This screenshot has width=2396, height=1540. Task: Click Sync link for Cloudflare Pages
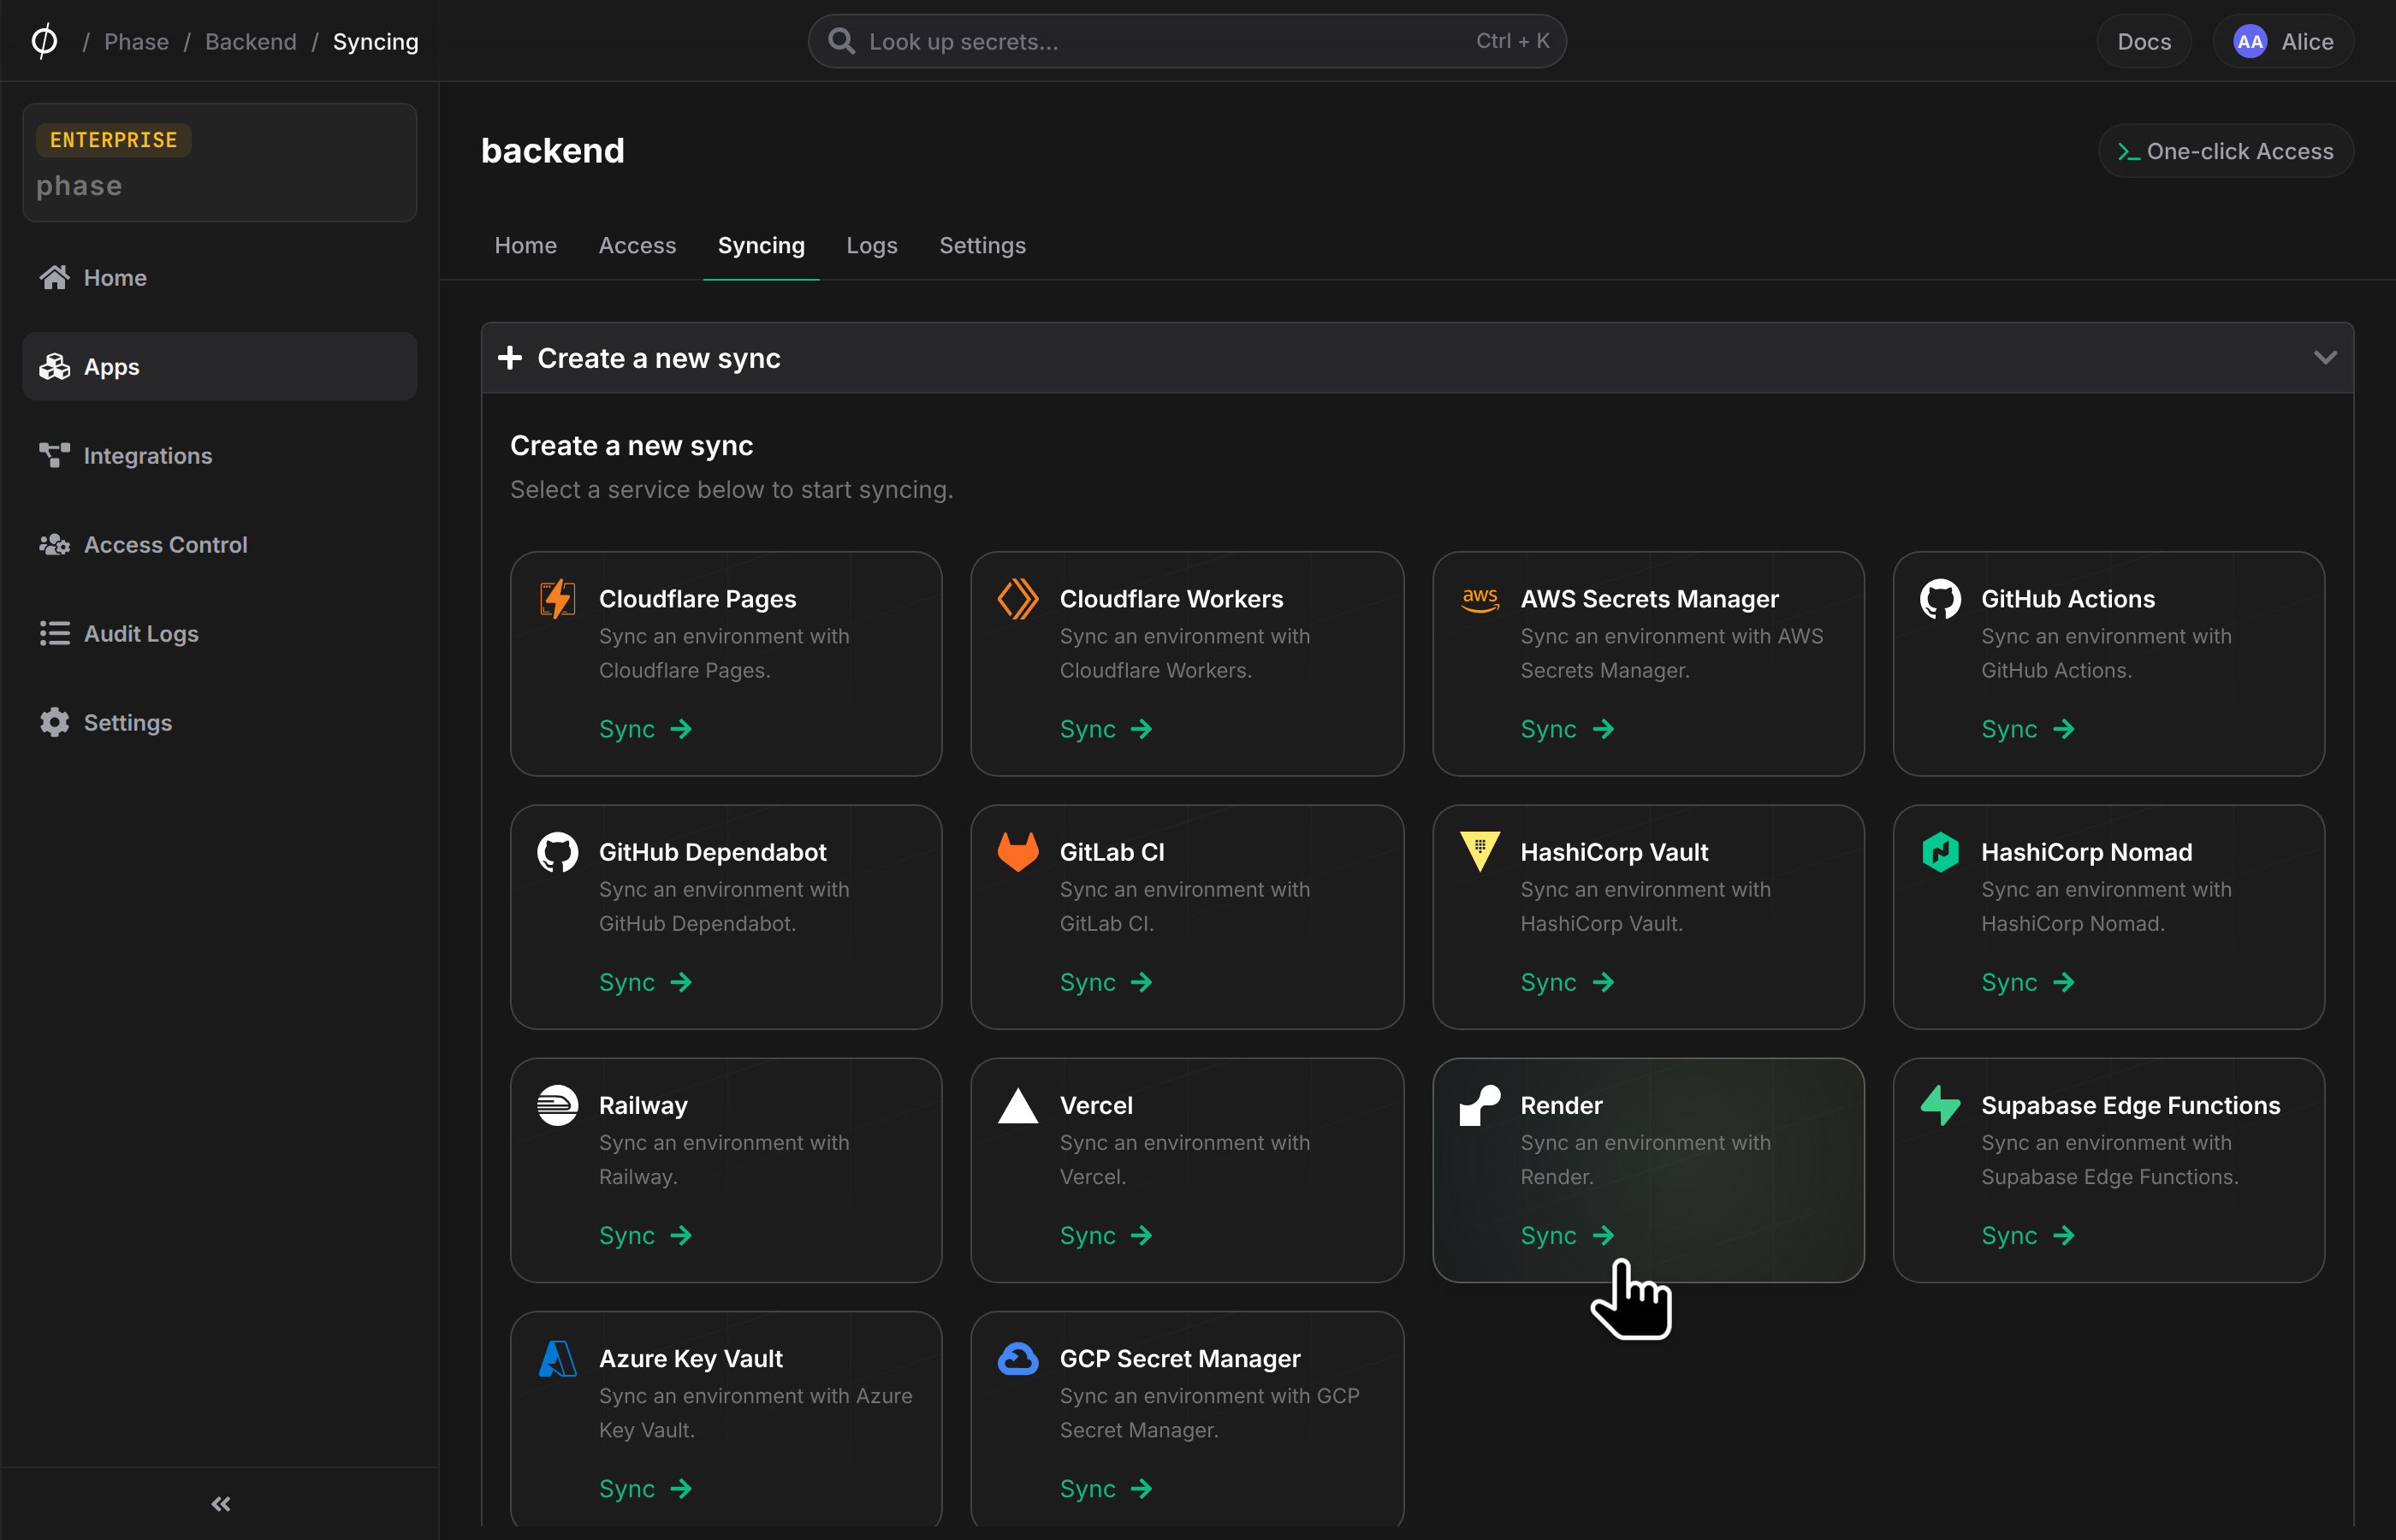(x=645, y=729)
